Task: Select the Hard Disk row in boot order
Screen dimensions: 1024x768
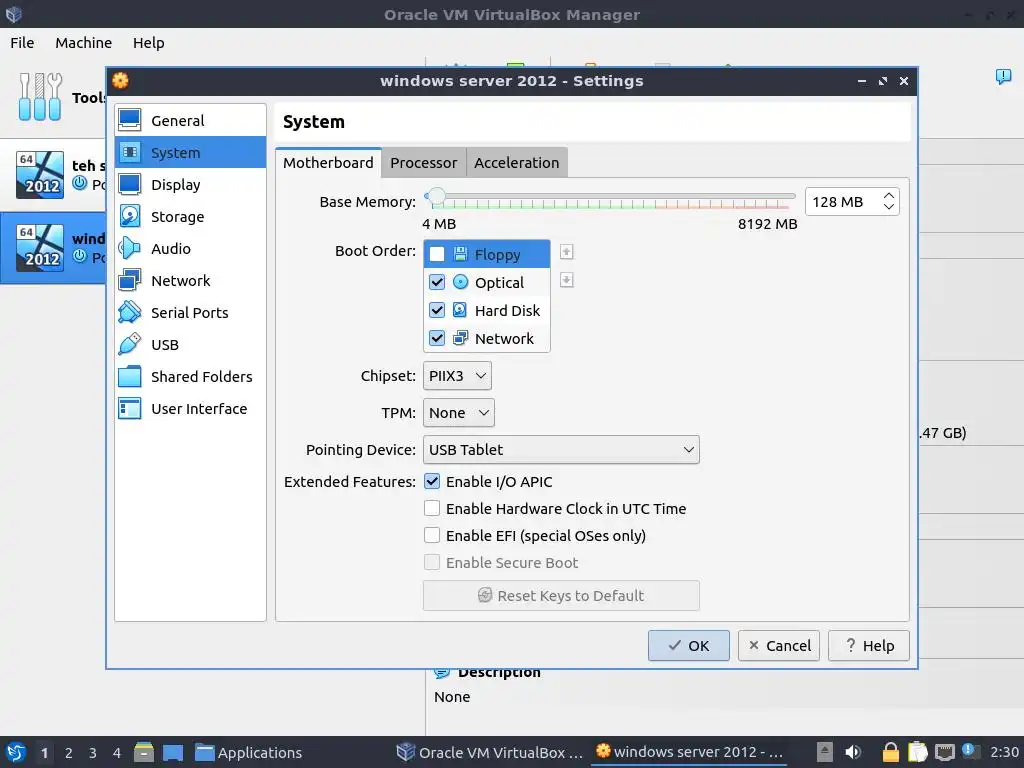Action: (x=487, y=310)
